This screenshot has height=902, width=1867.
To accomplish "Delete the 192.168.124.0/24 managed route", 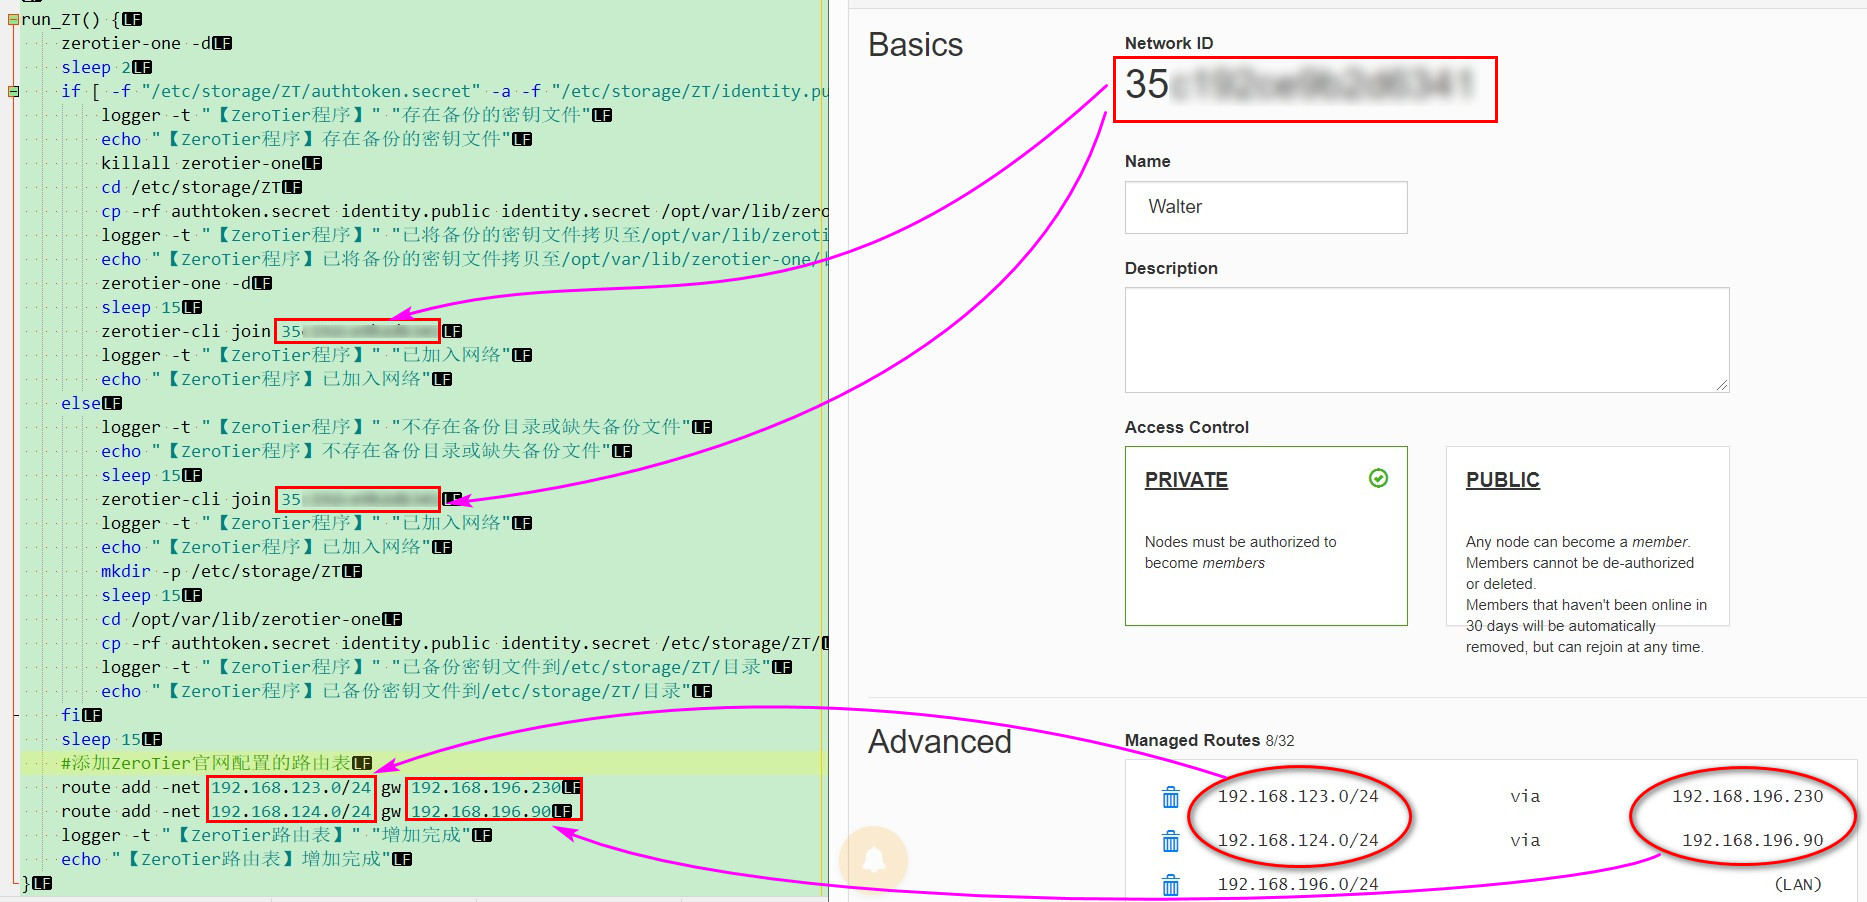I will [1170, 841].
